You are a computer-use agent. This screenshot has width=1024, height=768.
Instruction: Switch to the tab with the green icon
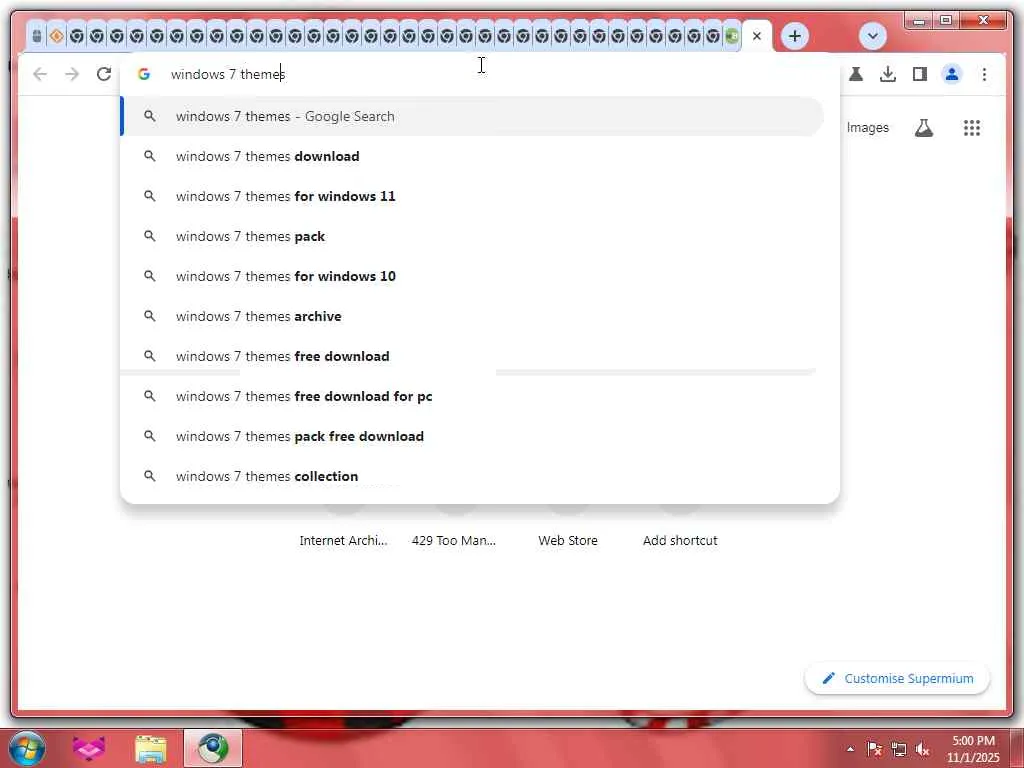click(732, 36)
